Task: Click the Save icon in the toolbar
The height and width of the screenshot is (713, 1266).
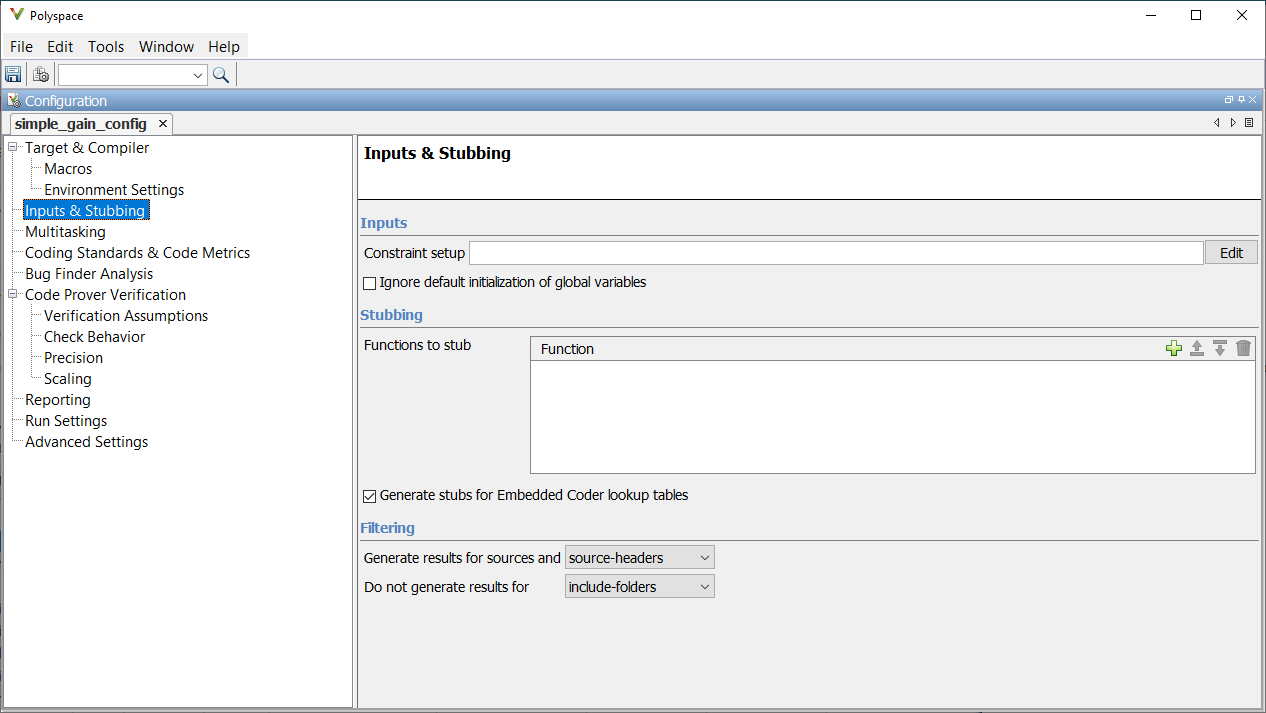Action: click(13, 75)
